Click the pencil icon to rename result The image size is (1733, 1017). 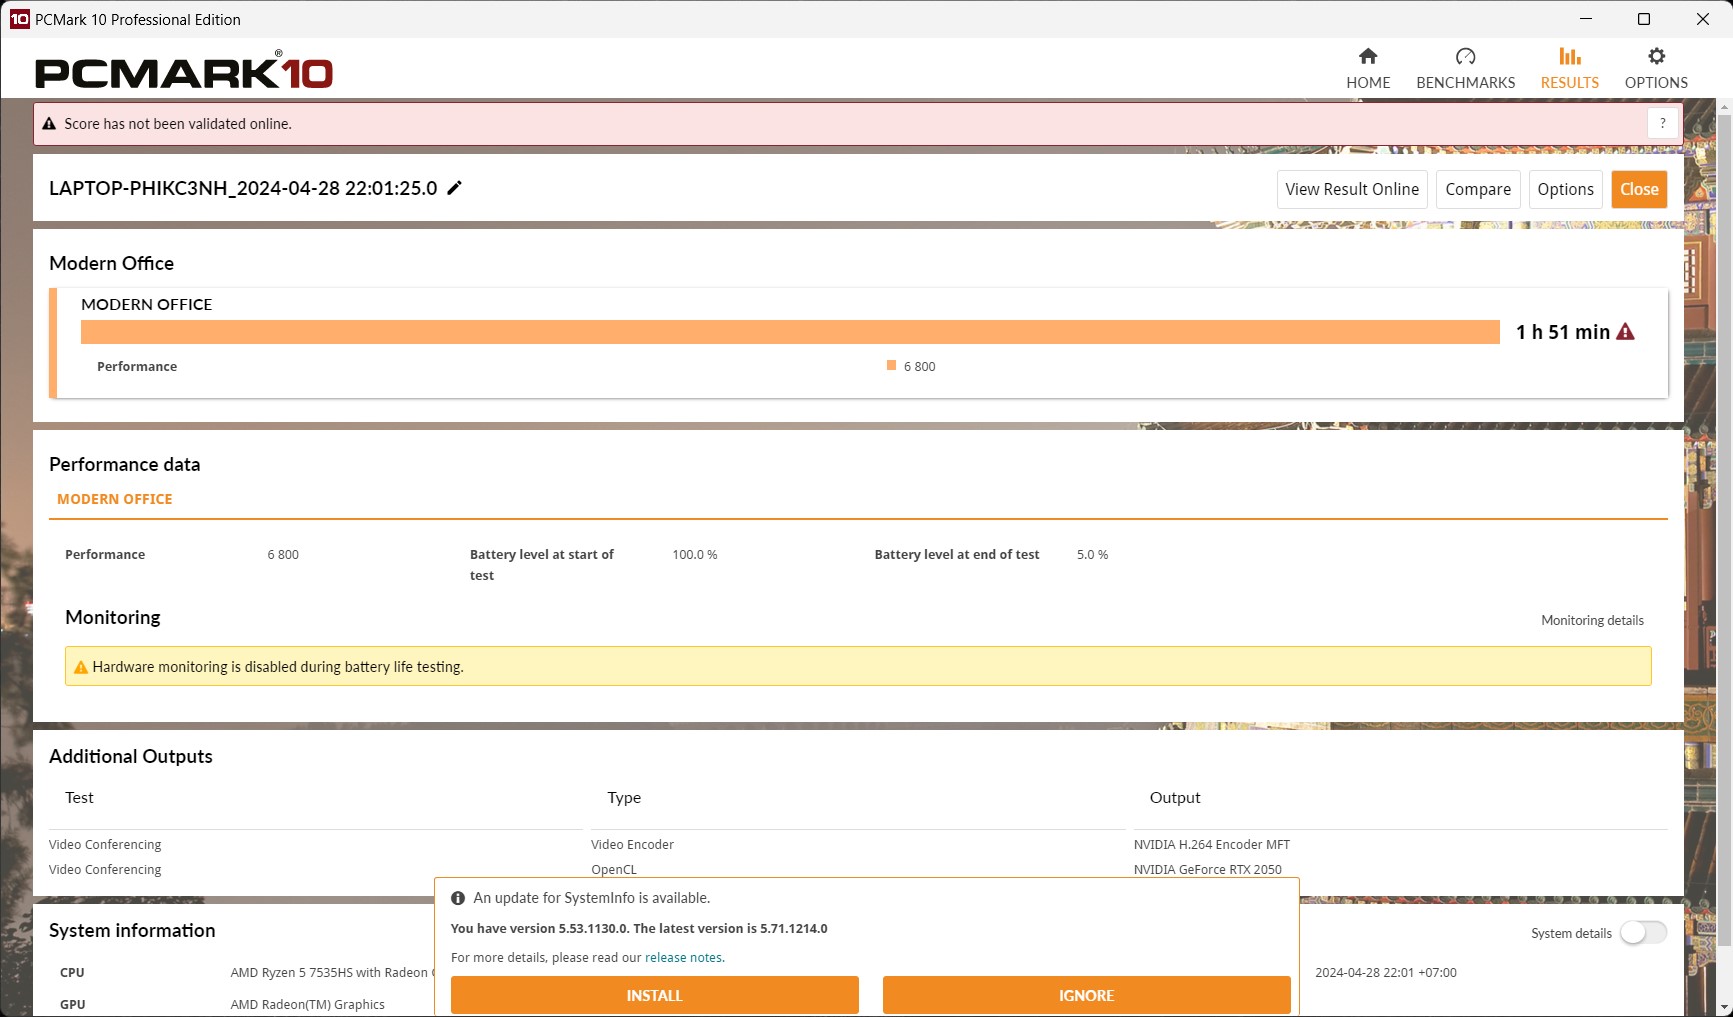coord(454,188)
